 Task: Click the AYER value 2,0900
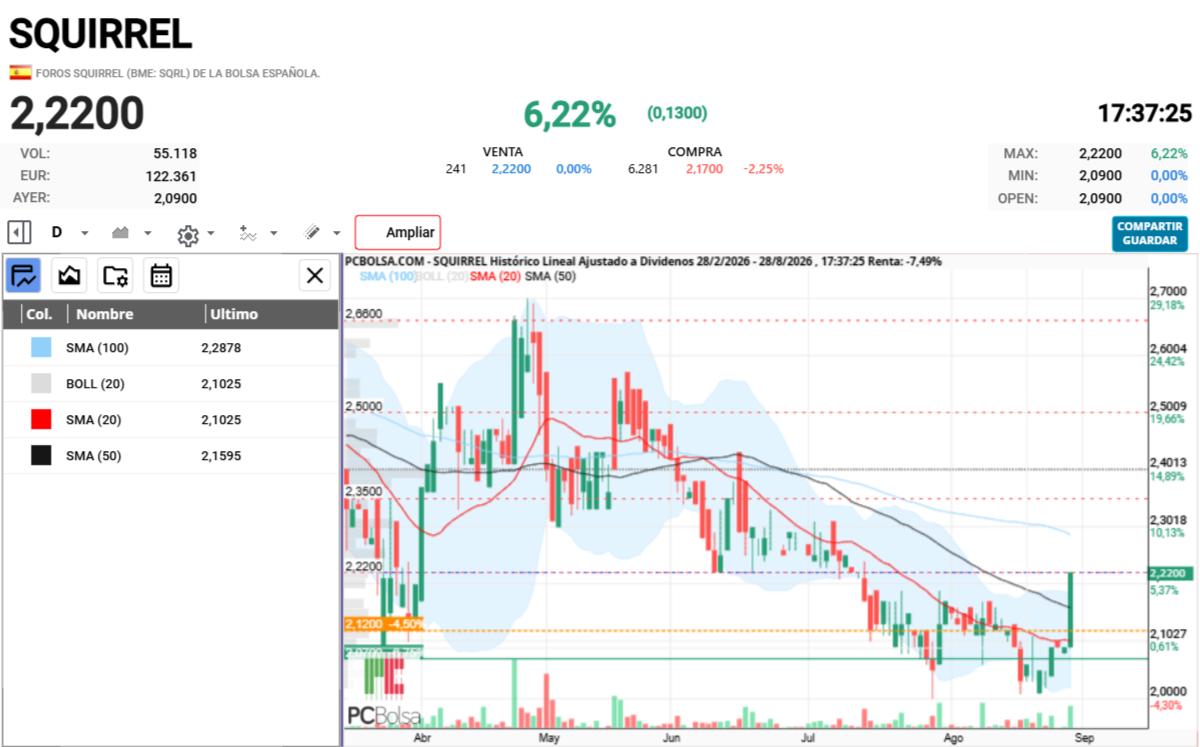point(175,198)
